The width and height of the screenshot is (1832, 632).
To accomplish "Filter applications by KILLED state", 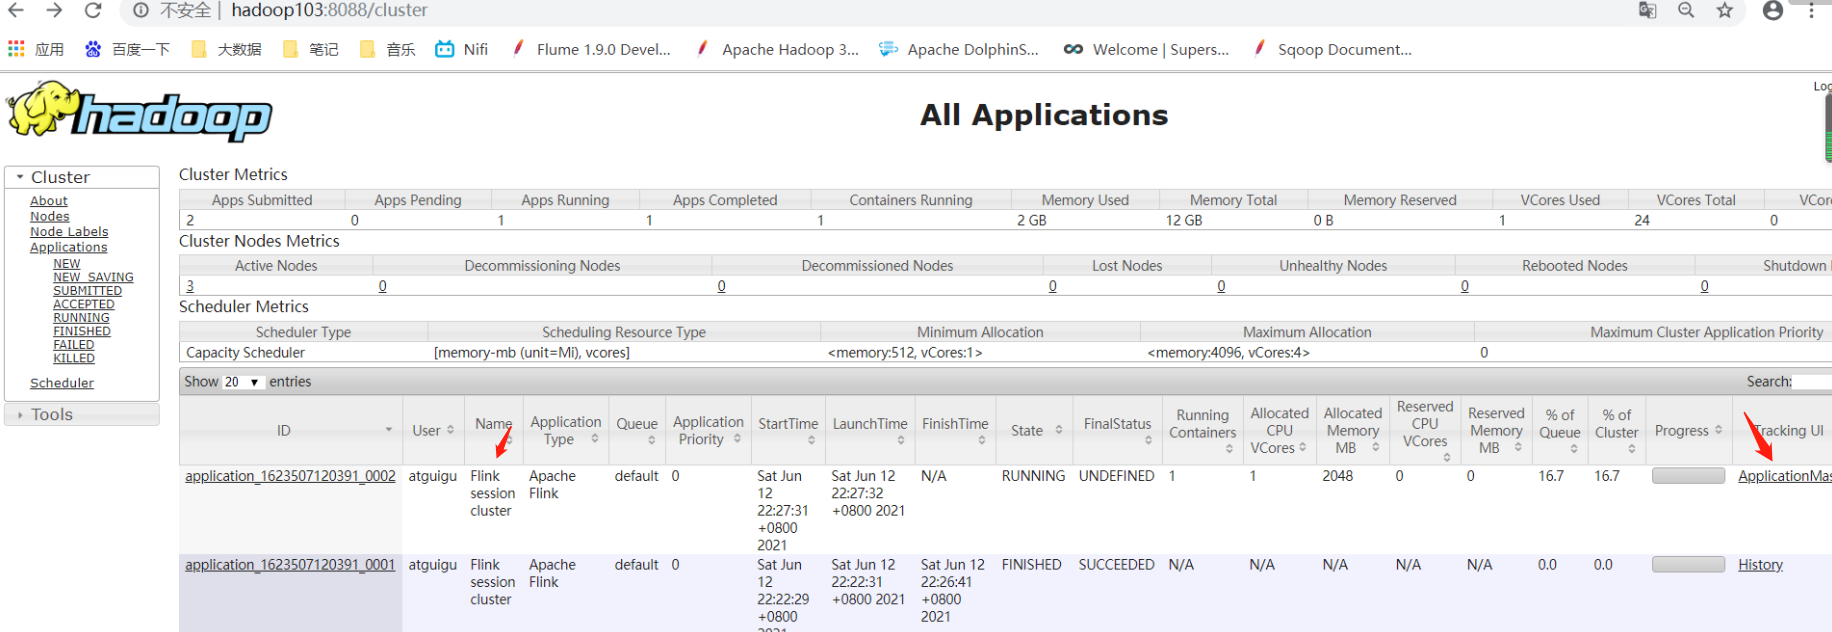I will 74,358.
